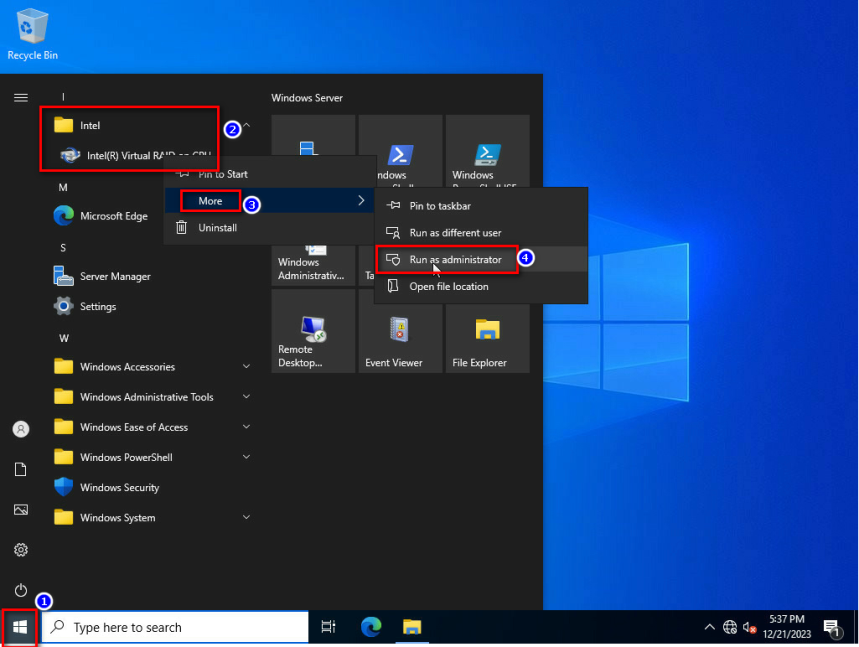Click the letter I header
Screen dimensions: 859x647
[63, 97]
